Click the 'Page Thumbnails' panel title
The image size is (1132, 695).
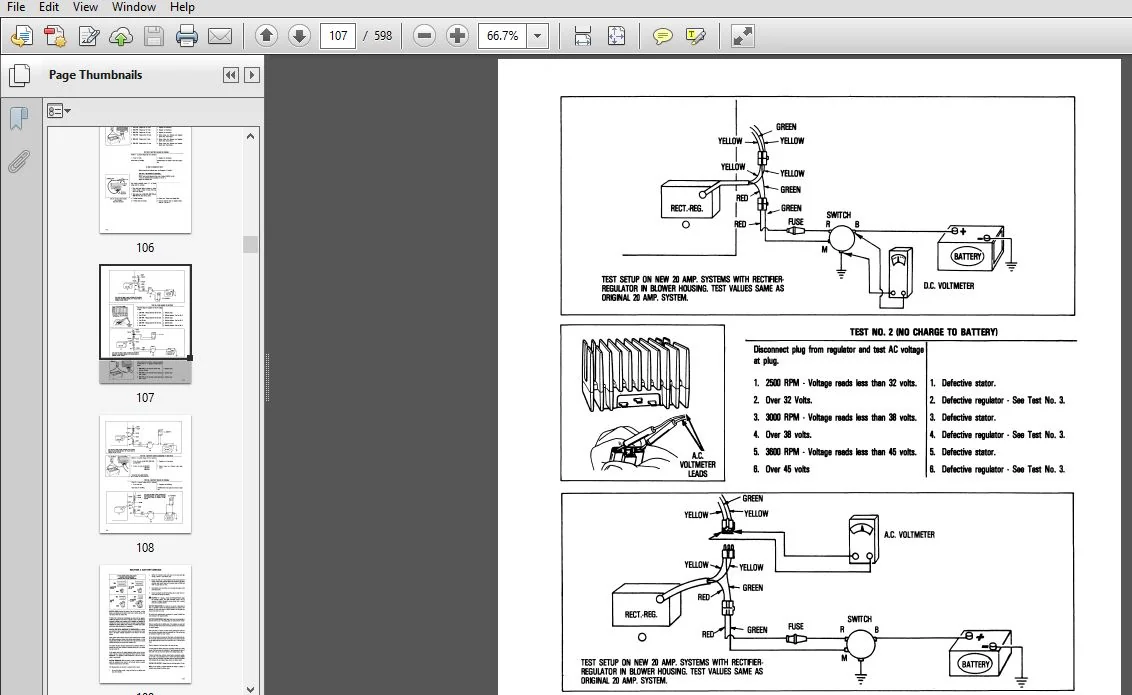(x=95, y=75)
